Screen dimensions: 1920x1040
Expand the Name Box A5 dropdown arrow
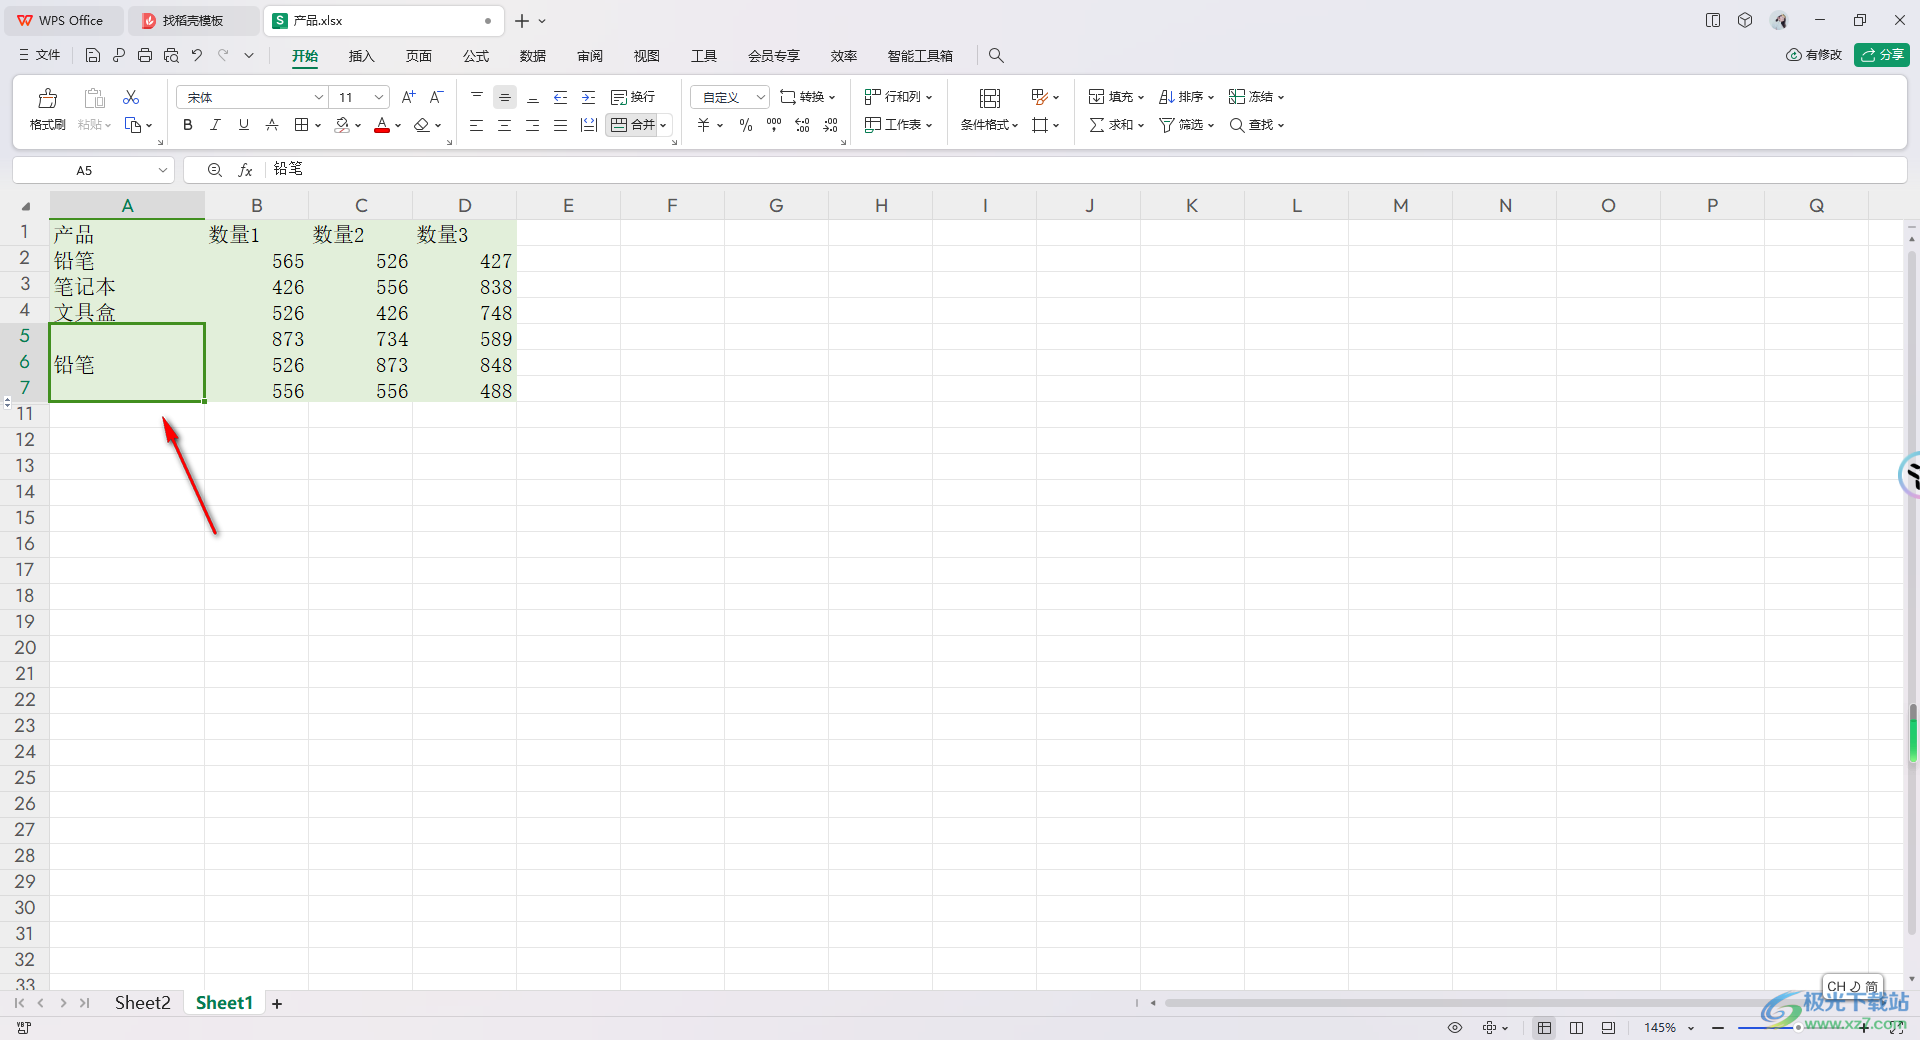click(x=163, y=170)
